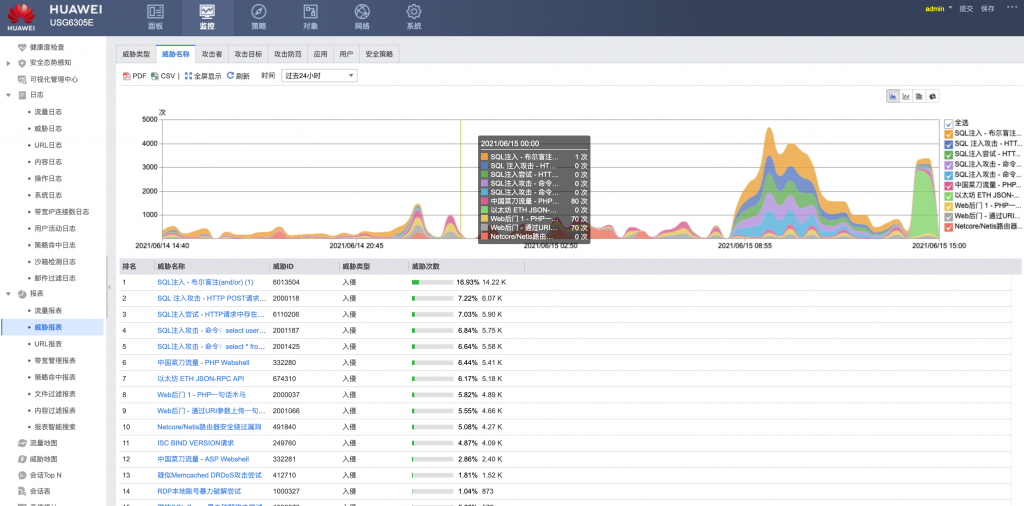
Task: Open 威胁日志 in the sidebar
Action: [x=48, y=129]
